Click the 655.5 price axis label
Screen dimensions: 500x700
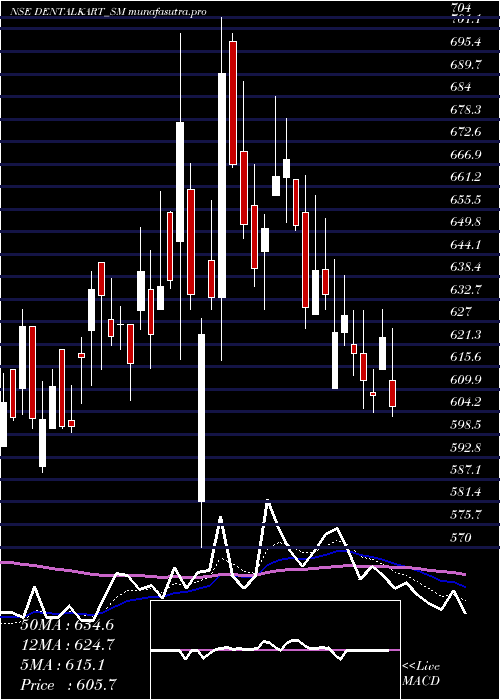point(466,200)
